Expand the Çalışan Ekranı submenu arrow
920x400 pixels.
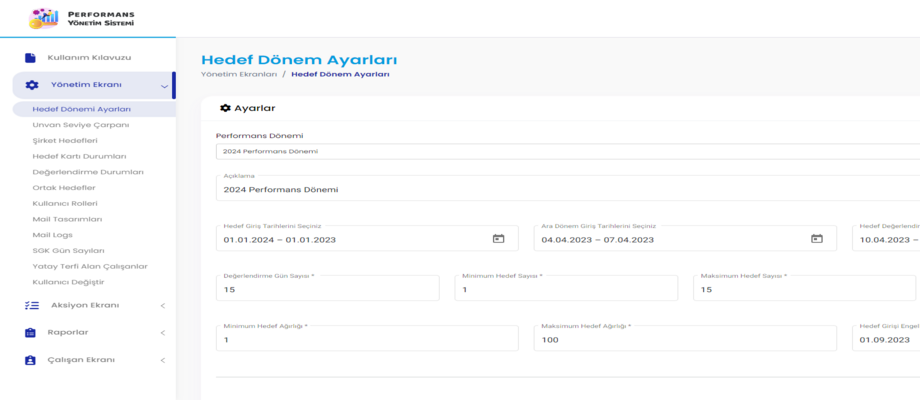pos(163,360)
